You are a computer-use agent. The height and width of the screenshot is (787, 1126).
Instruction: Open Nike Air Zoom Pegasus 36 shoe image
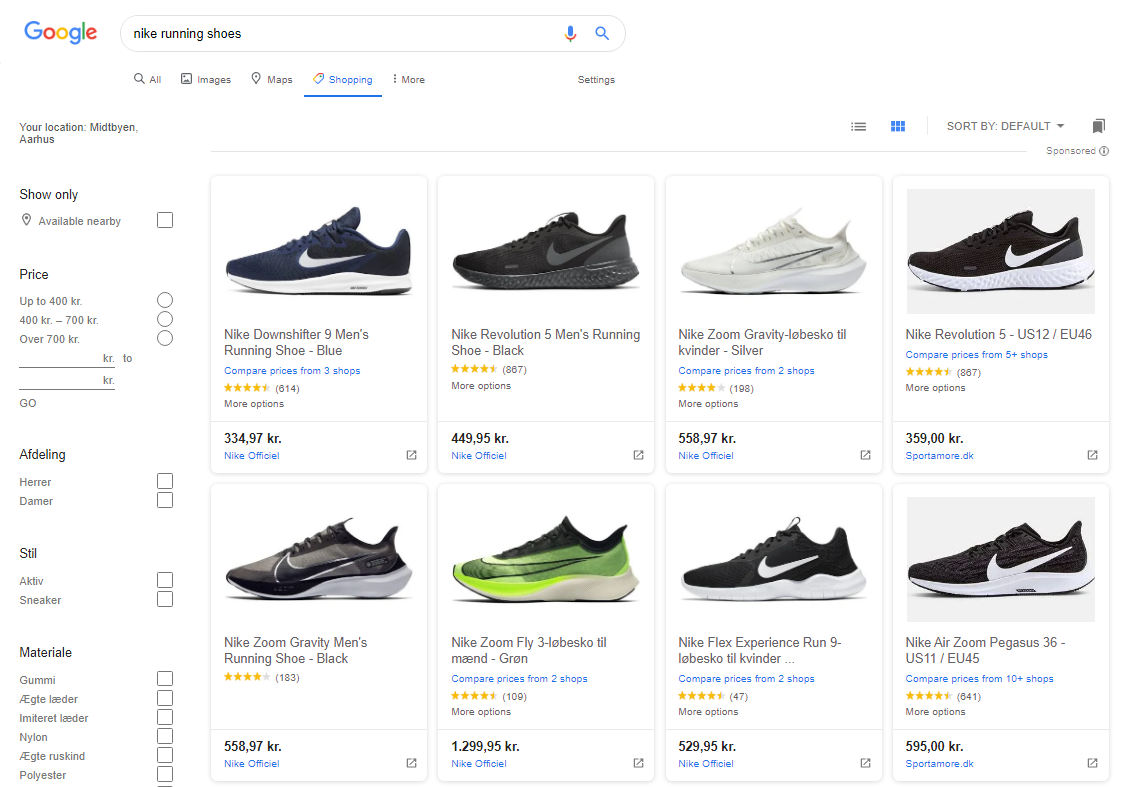pyautogui.click(x=1001, y=559)
